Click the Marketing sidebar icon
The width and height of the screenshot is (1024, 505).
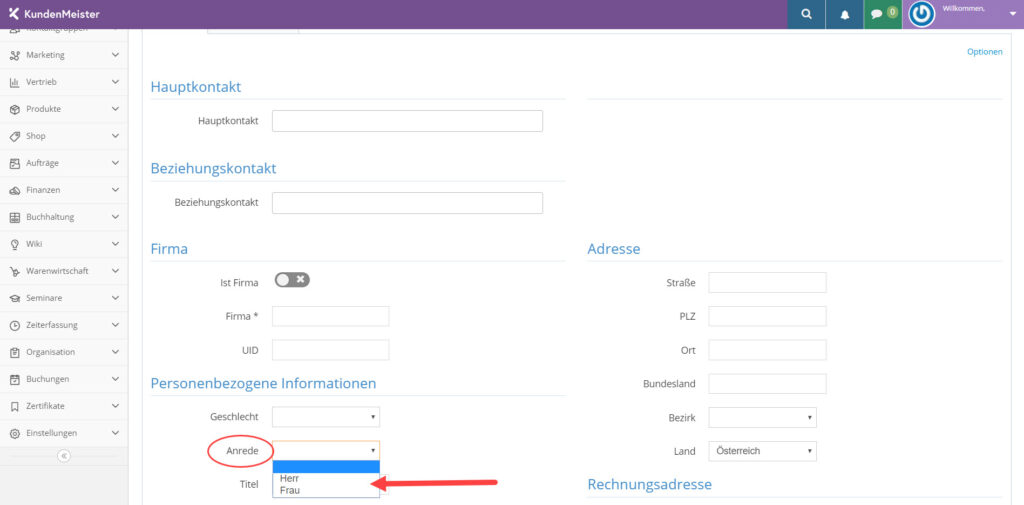pyautogui.click(x=14, y=56)
